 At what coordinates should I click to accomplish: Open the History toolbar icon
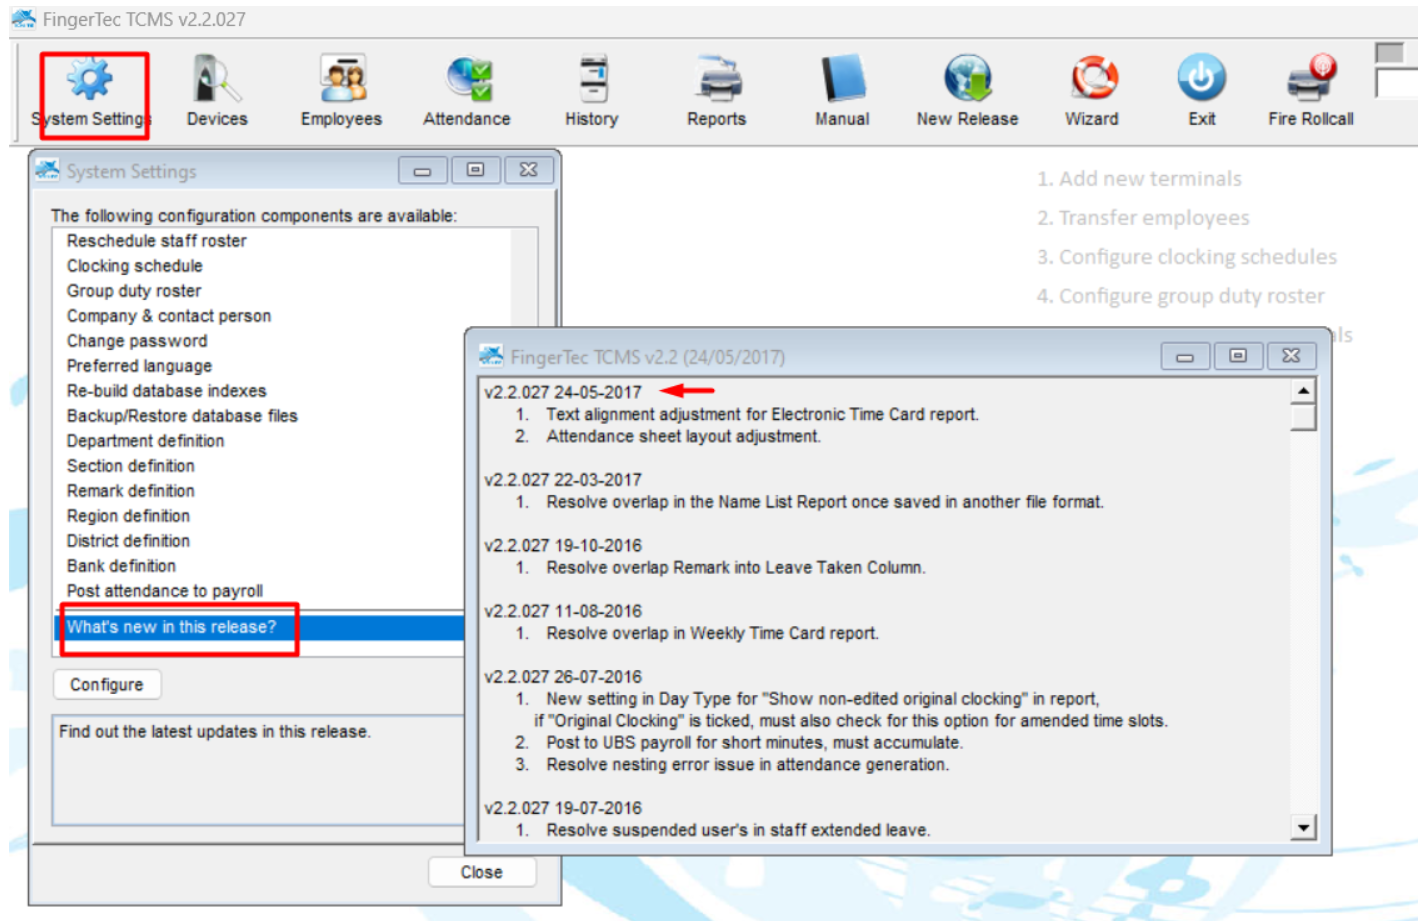tap(593, 79)
